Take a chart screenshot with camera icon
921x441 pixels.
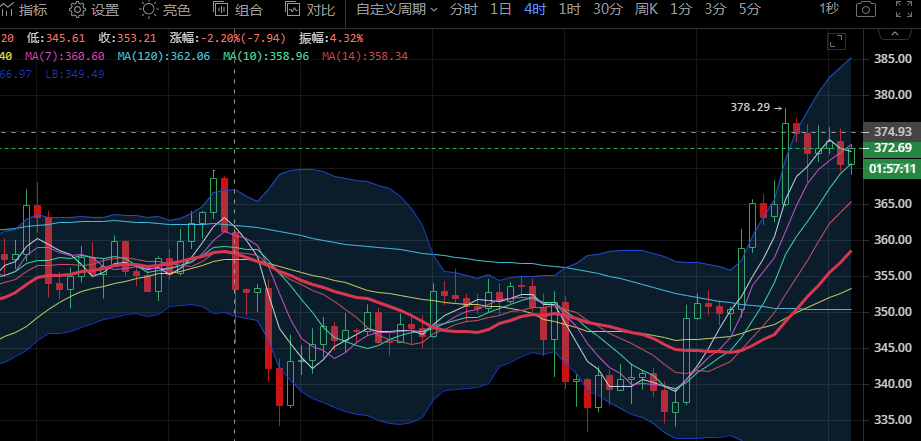point(867,10)
